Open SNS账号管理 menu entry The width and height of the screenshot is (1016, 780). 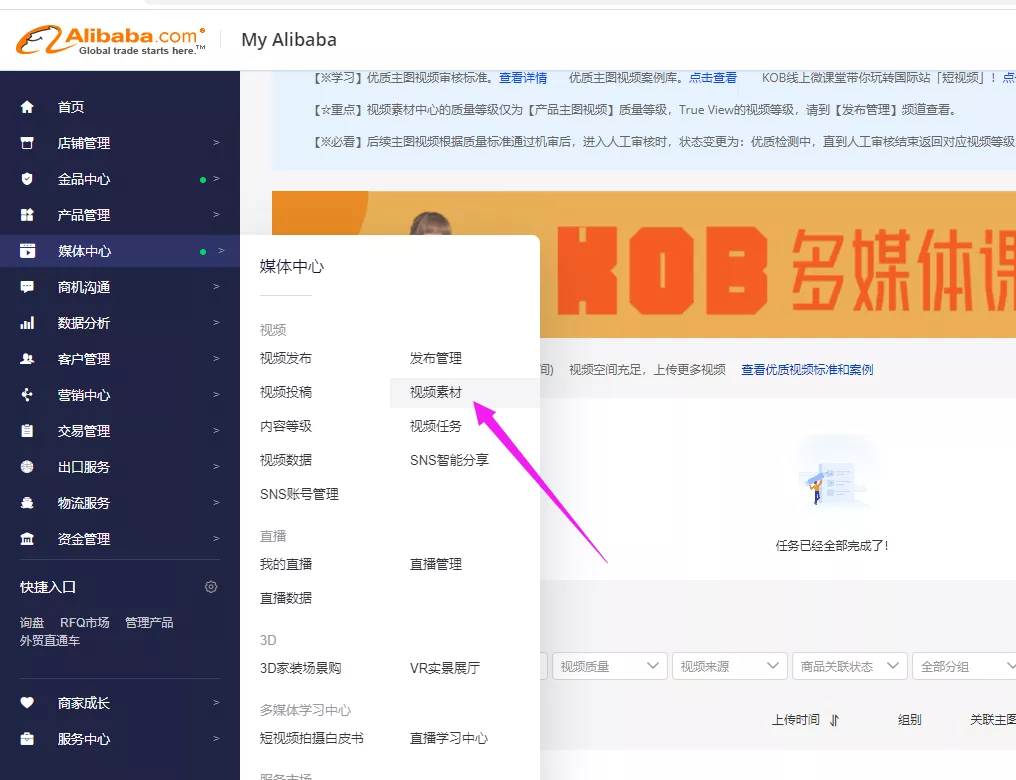pyautogui.click(x=299, y=494)
